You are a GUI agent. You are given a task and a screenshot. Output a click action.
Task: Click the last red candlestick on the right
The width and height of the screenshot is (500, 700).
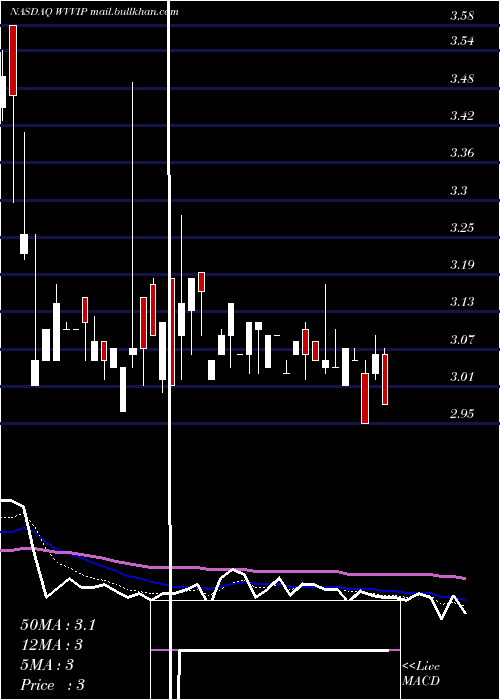click(385, 379)
